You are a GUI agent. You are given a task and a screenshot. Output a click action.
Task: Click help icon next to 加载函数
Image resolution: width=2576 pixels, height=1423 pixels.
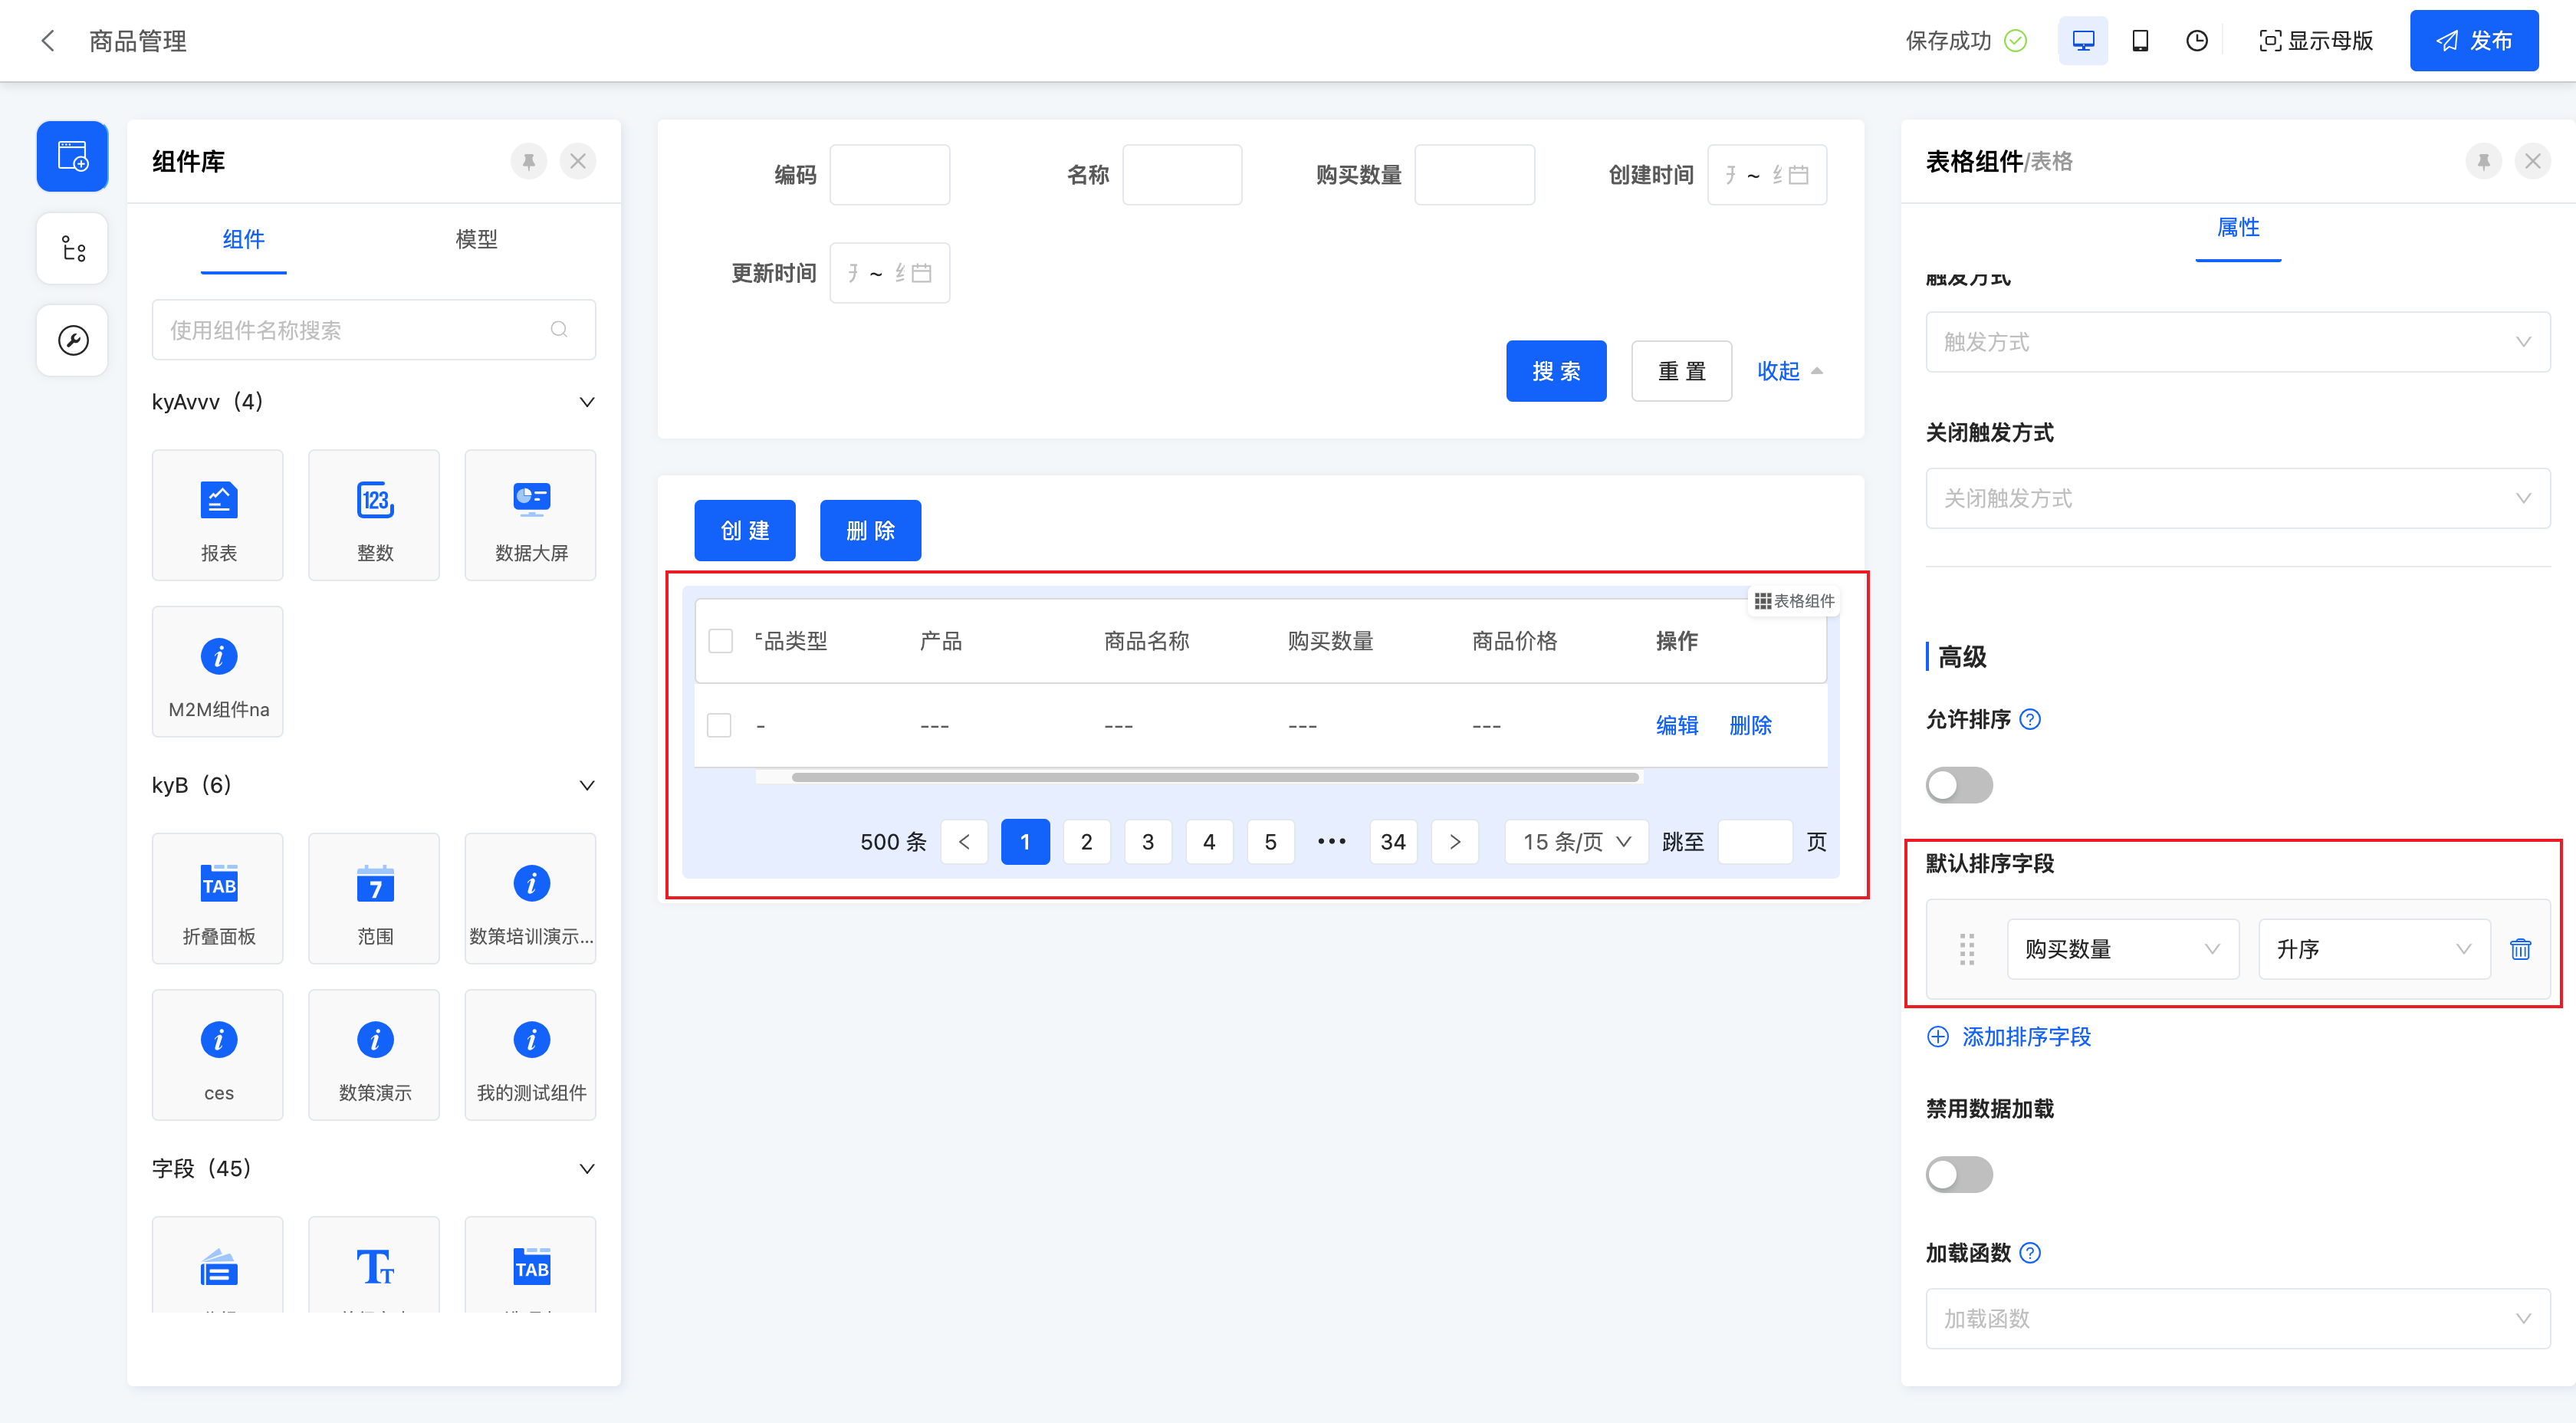pyautogui.click(x=2030, y=1253)
